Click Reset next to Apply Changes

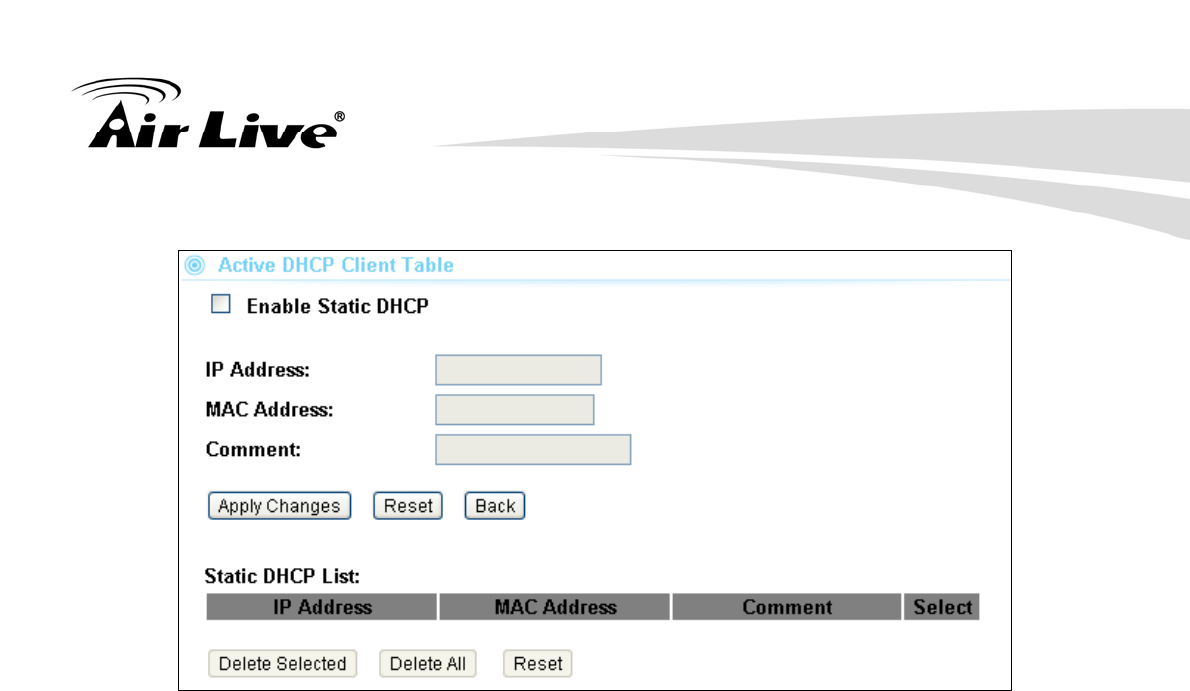tap(408, 506)
